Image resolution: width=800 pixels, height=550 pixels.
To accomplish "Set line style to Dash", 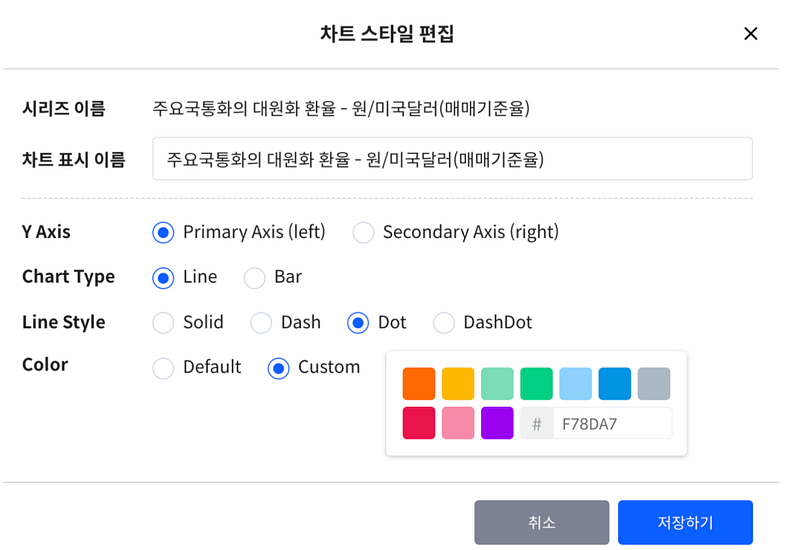I will point(261,322).
